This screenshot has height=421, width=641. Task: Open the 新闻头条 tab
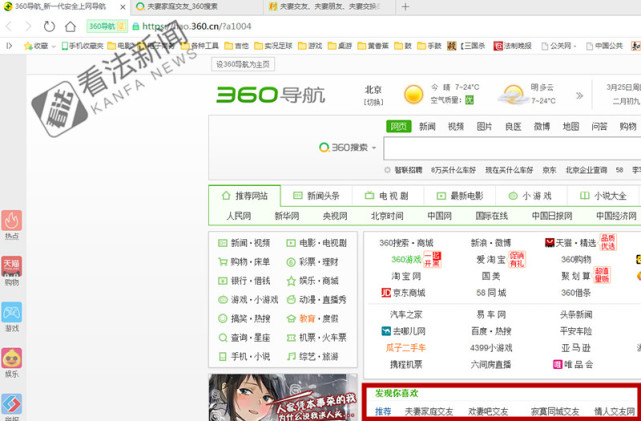316,196
